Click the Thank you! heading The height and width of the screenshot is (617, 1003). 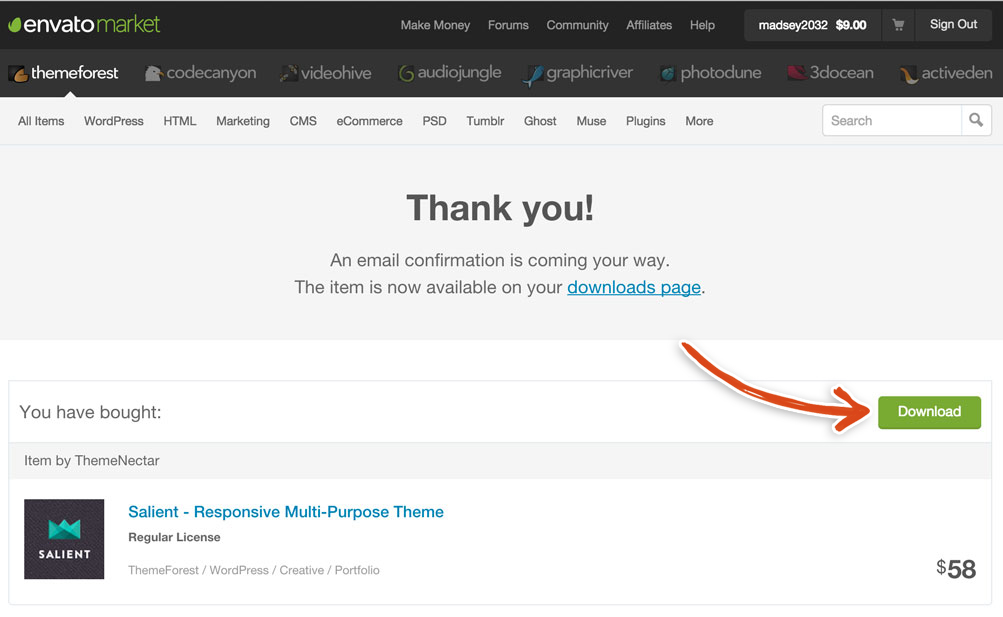point(500,208)
